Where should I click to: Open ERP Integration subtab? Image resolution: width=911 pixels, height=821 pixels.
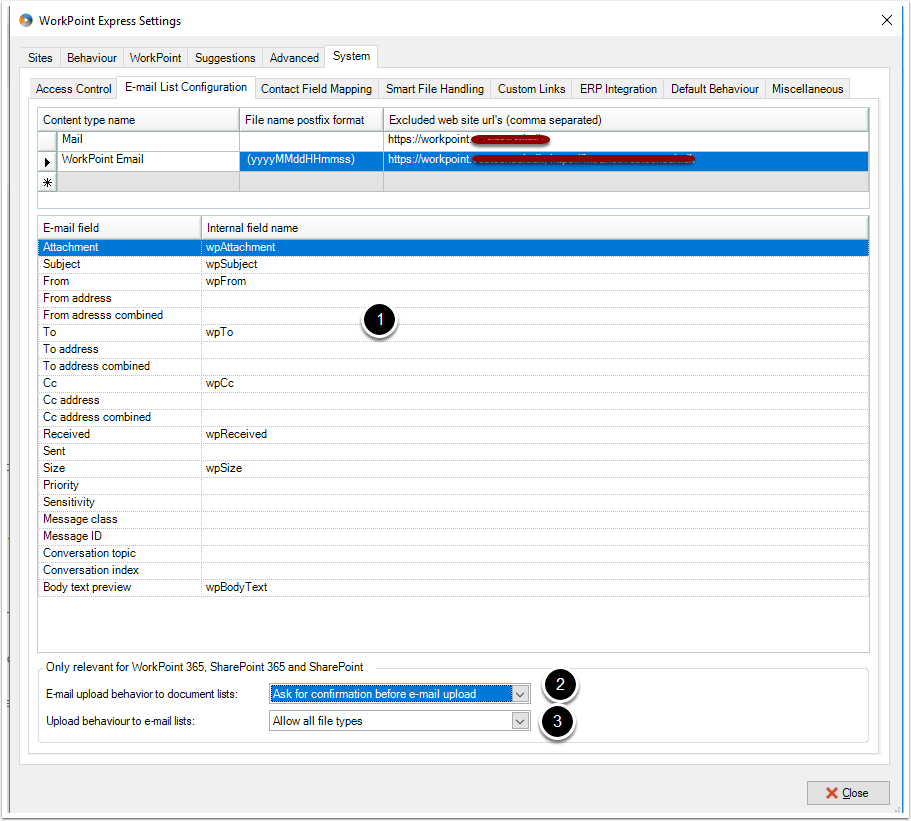point(618,89)
